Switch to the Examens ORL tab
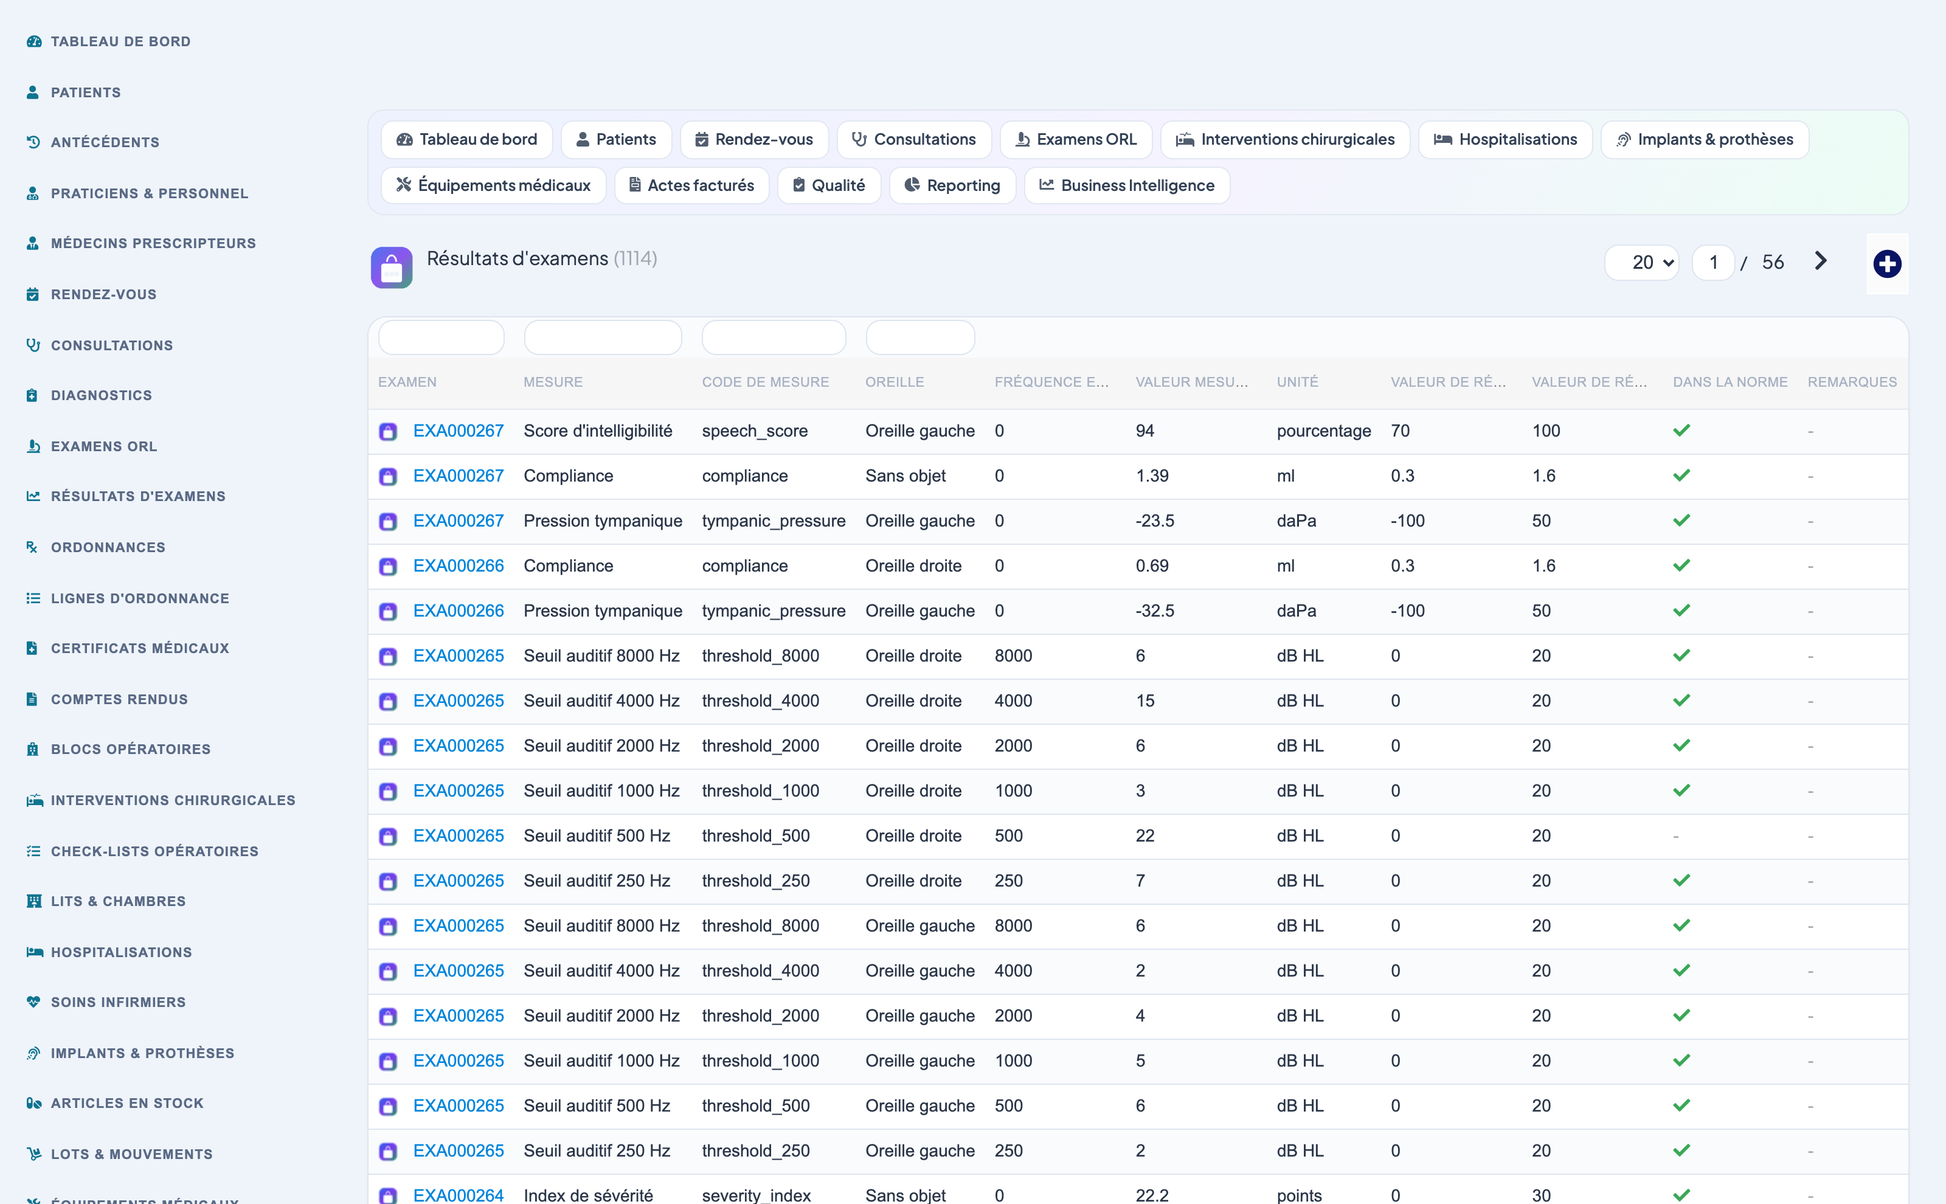This screenshot has height=1204, width=1946. pyautogui.click(x=1076, y=139)
